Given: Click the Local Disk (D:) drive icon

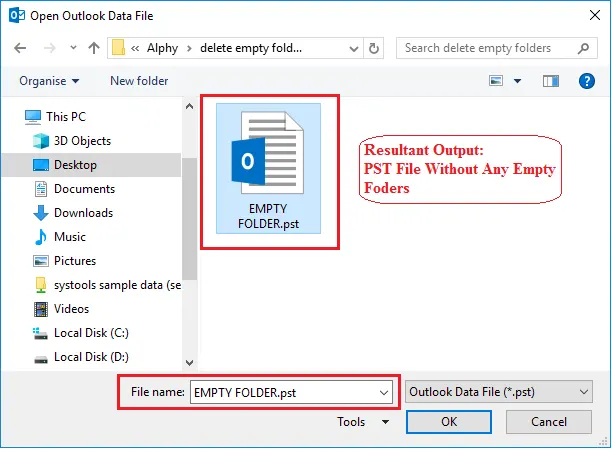Looking at the screenshot, I should point(41,359).
